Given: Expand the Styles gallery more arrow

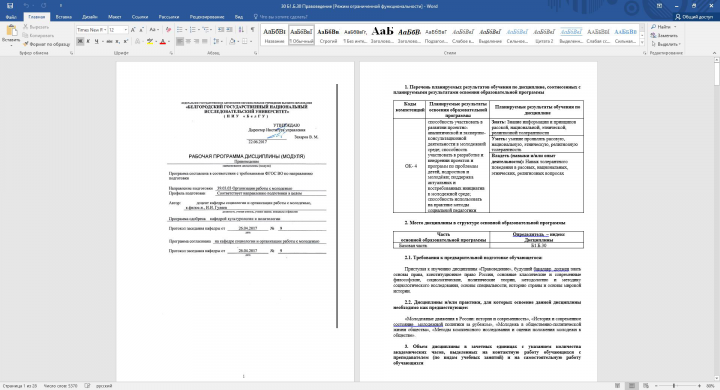Looking at the screenshot, I should point(642,43).
